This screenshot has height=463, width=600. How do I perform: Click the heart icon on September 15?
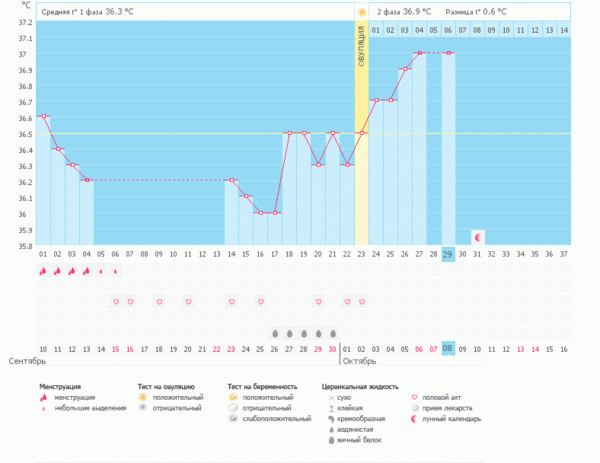(x=115, y=301)
